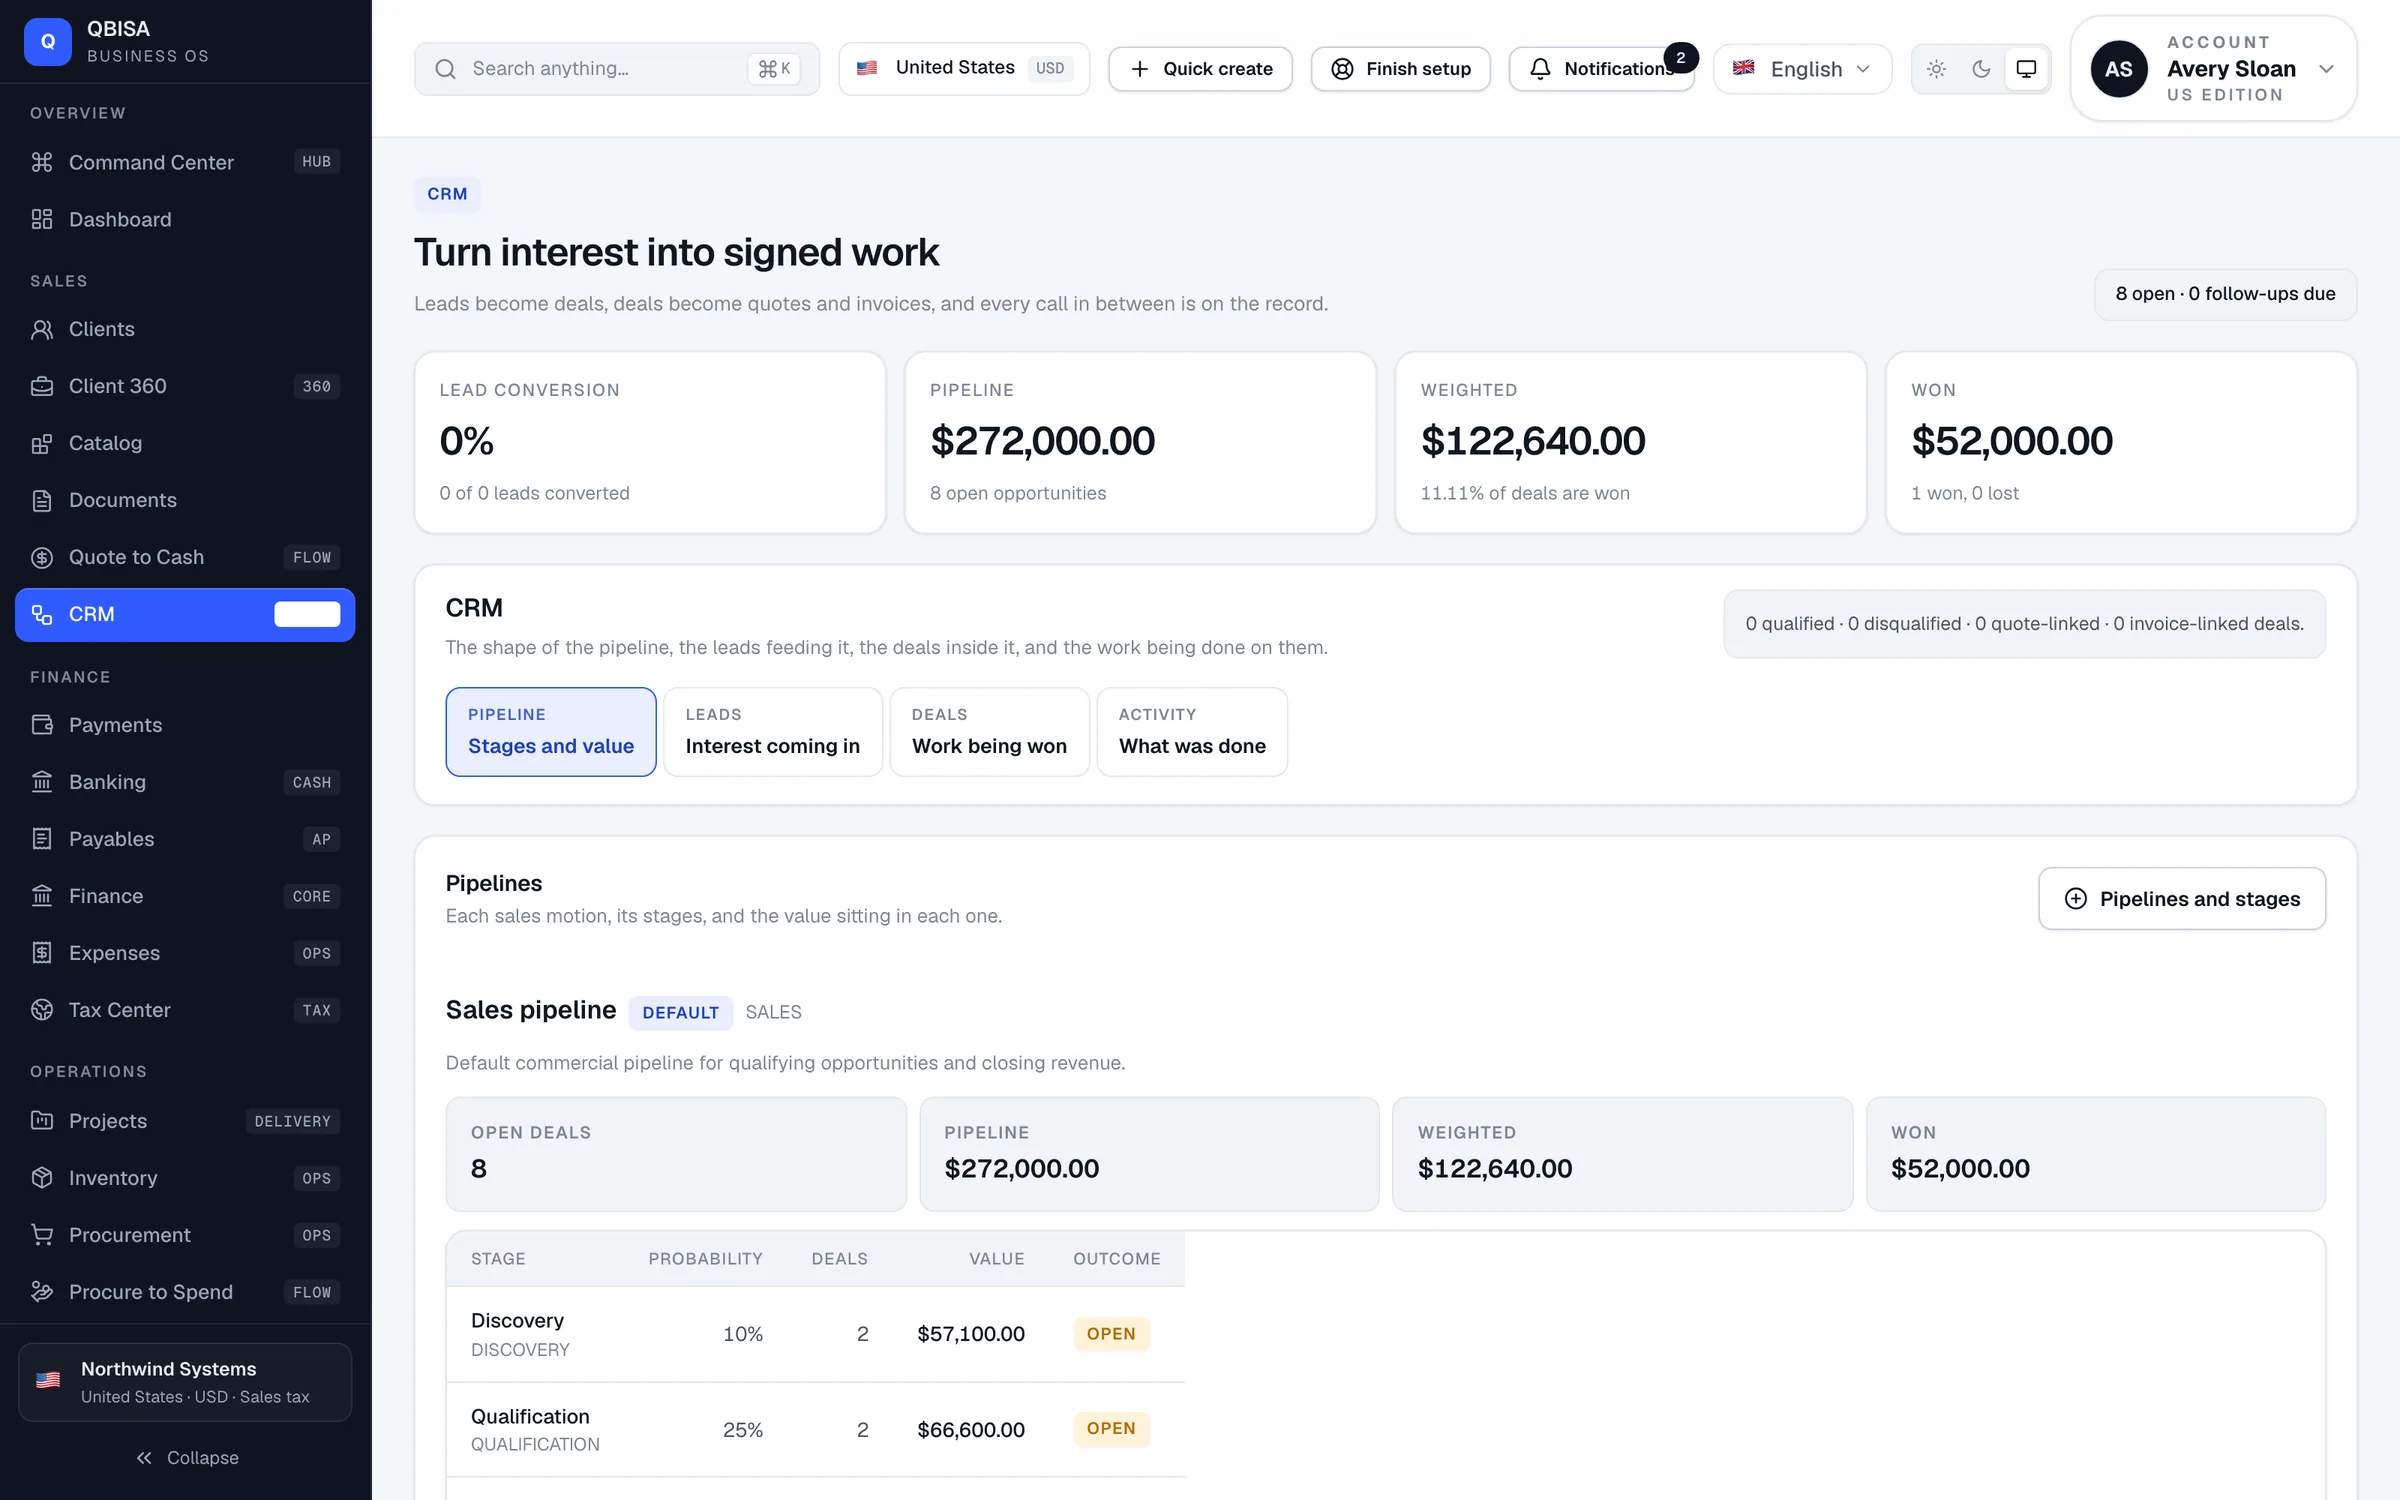Click the Payables receipt icon

point(42,839)
